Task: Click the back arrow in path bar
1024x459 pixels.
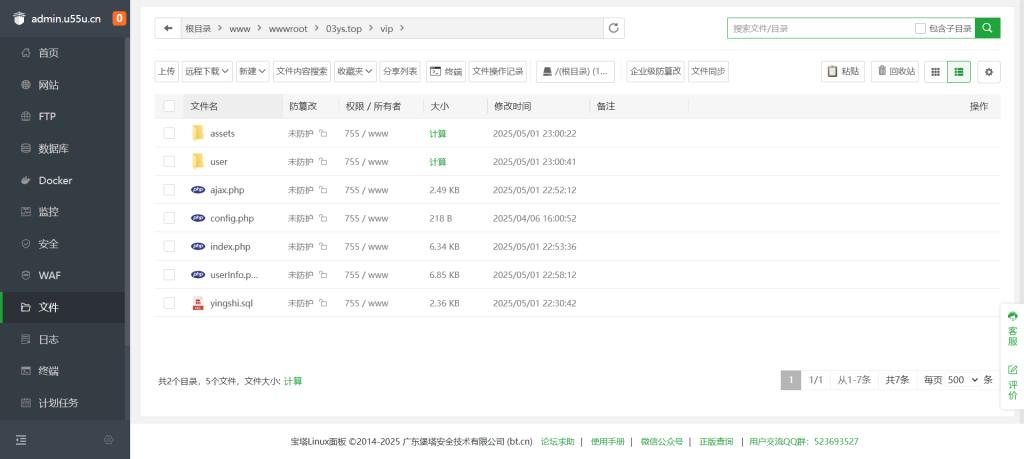Action: (168, 29)
